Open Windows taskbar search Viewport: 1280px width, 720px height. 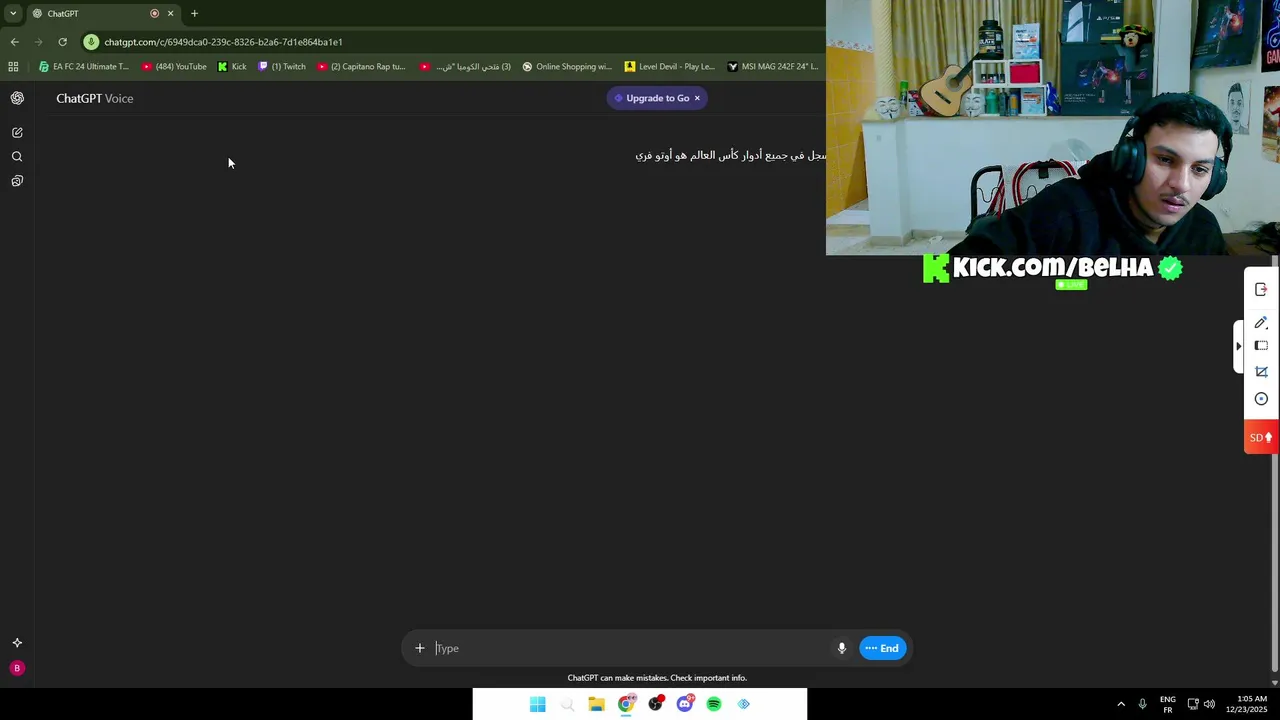tap(567, 704)
